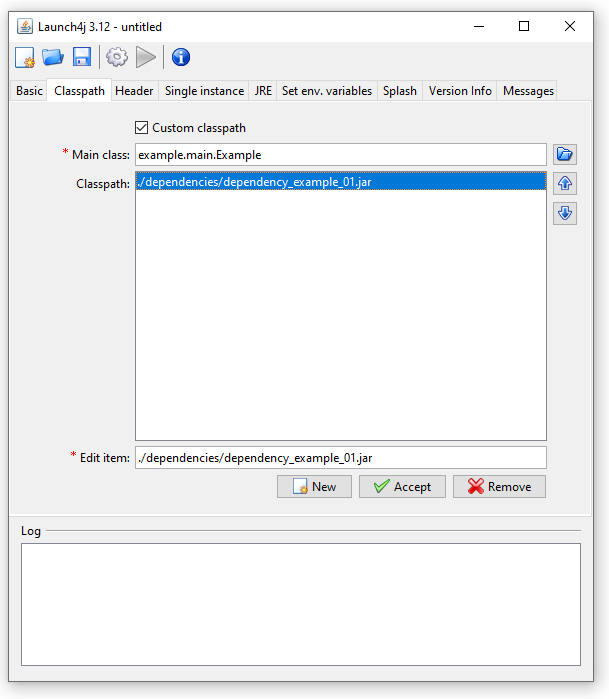Build wrapper with the gear icon
Viewport: 609px width, 699px height.
pos(117,58)
